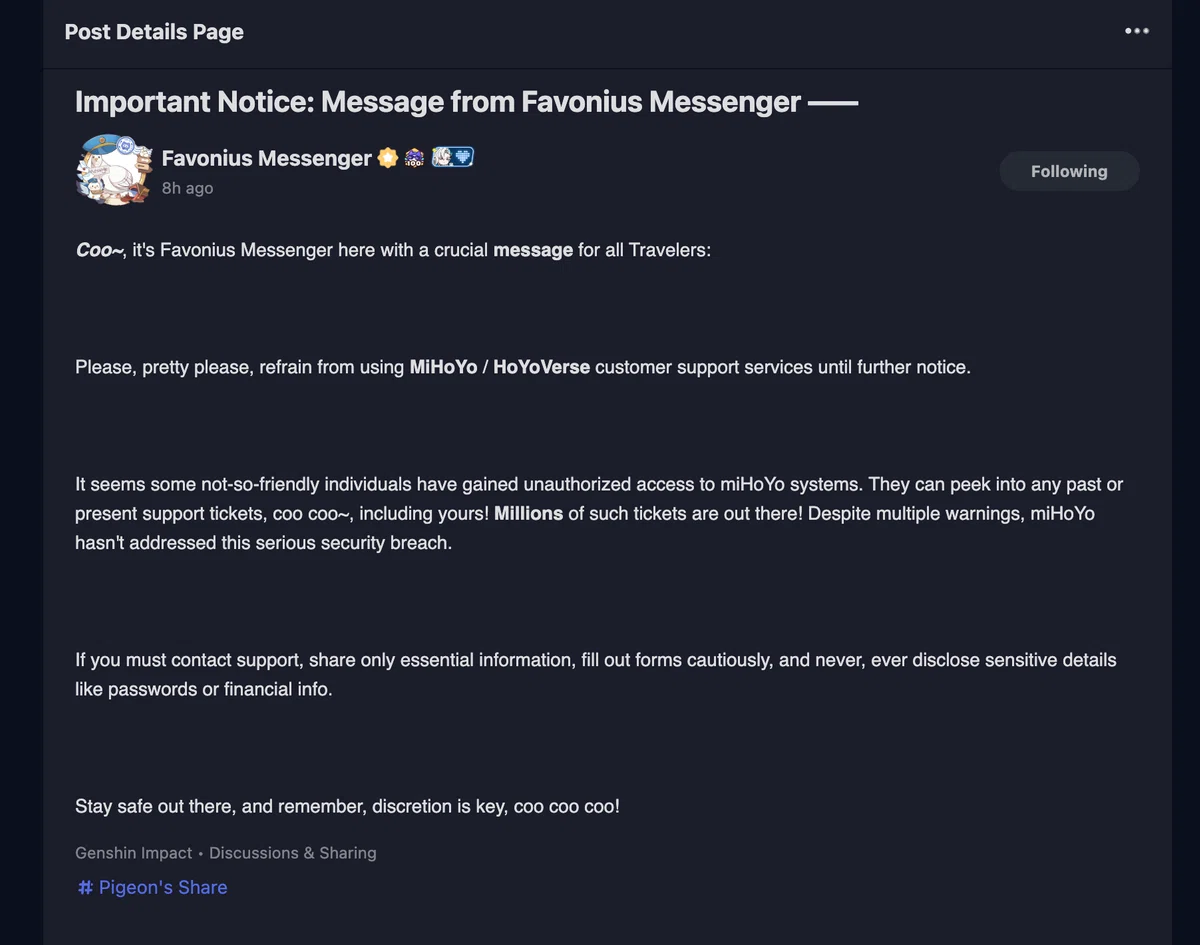Click the bold HoYoVerse text

tap(541, 367)
